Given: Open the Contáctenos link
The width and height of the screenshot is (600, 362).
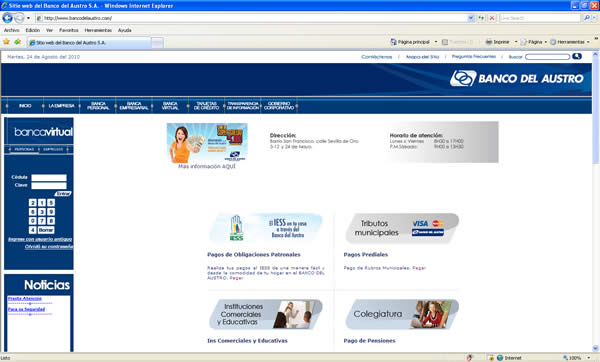Looking at the screenshot, I should click(x=377, y=57).
